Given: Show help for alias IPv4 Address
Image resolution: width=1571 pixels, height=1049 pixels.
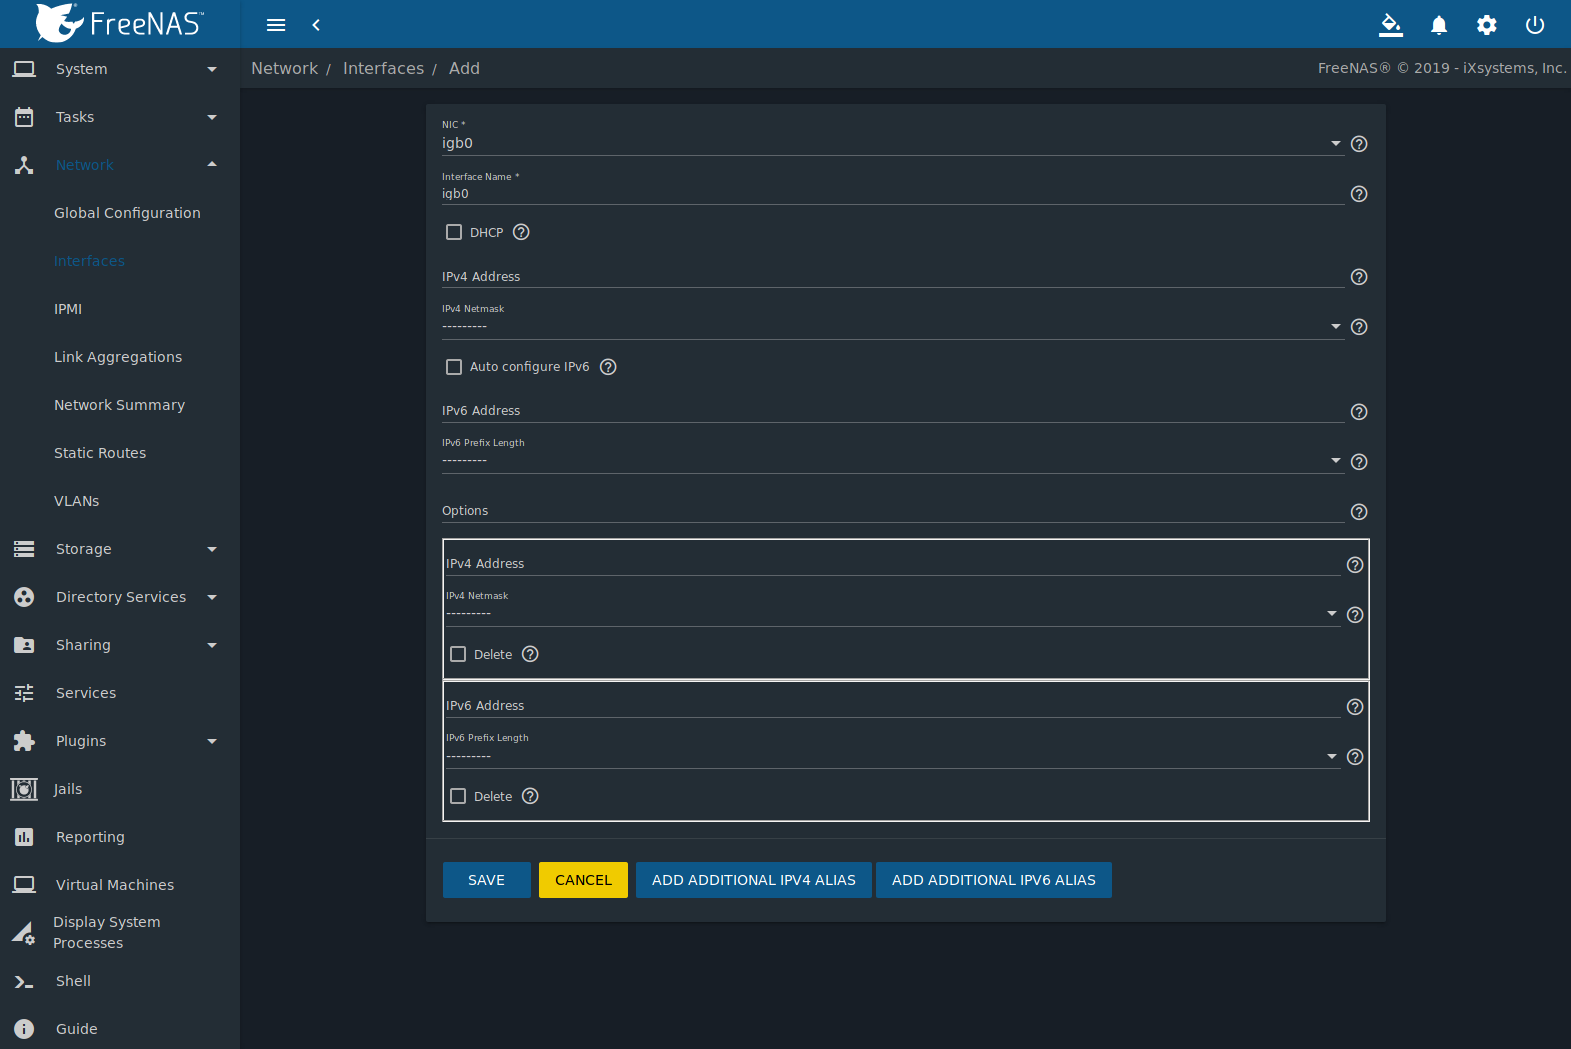Looking at the screenshot, I should pos(1355,565).
